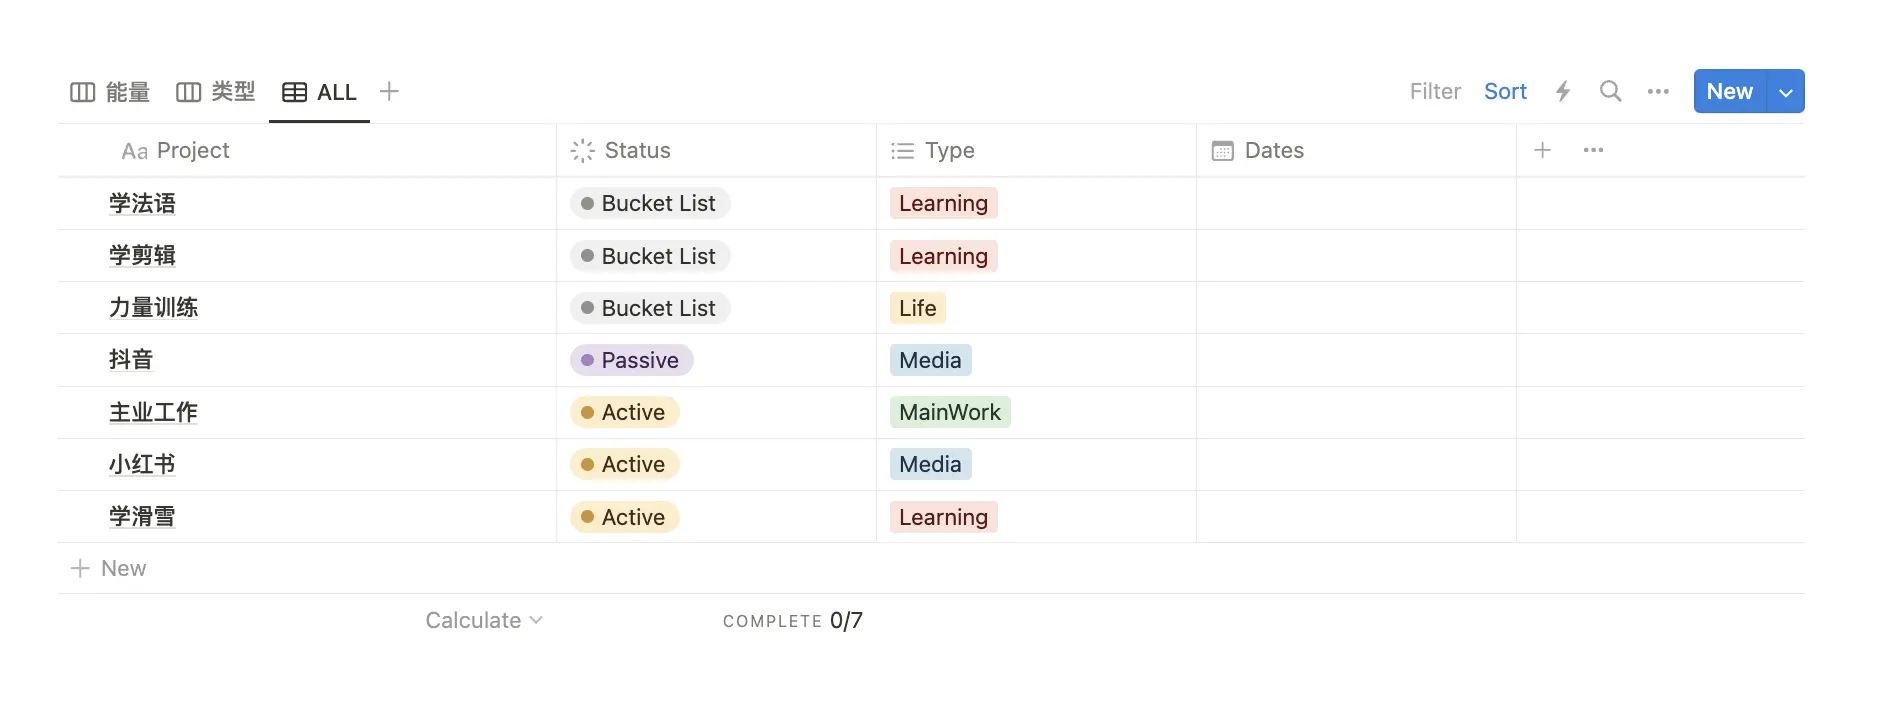
Task: Open the Passive status tag for 抖音
Action: [x=631, y=360]
